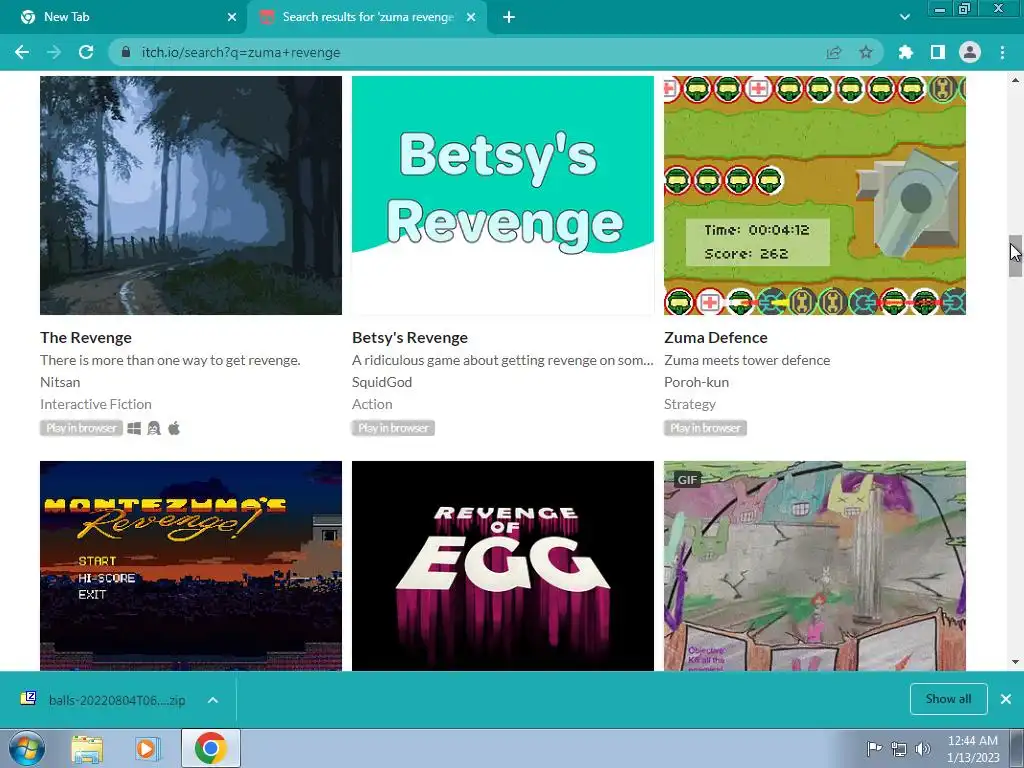Click the Action genre text
This screenshot has width=1024, height=768.
click(372, 404)
